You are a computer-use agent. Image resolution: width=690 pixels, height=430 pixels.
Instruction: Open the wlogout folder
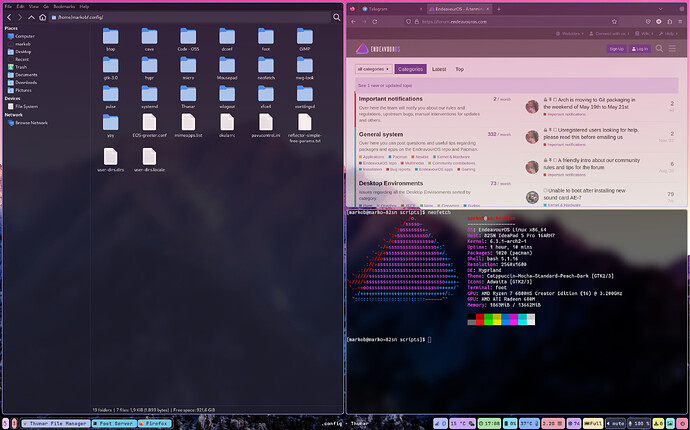[227, 97]
